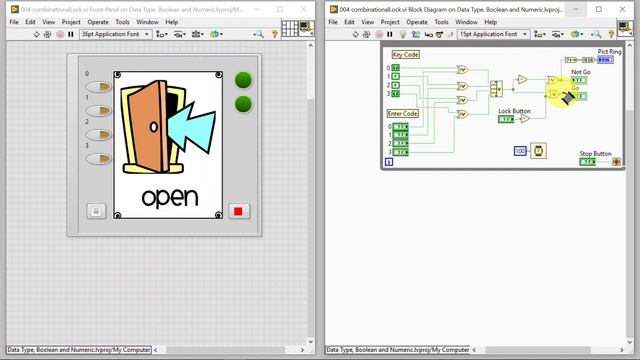Screen dimensions: 640x360
Task: Click the VI icon in Block Diagram corner
Action: (625, 29)
